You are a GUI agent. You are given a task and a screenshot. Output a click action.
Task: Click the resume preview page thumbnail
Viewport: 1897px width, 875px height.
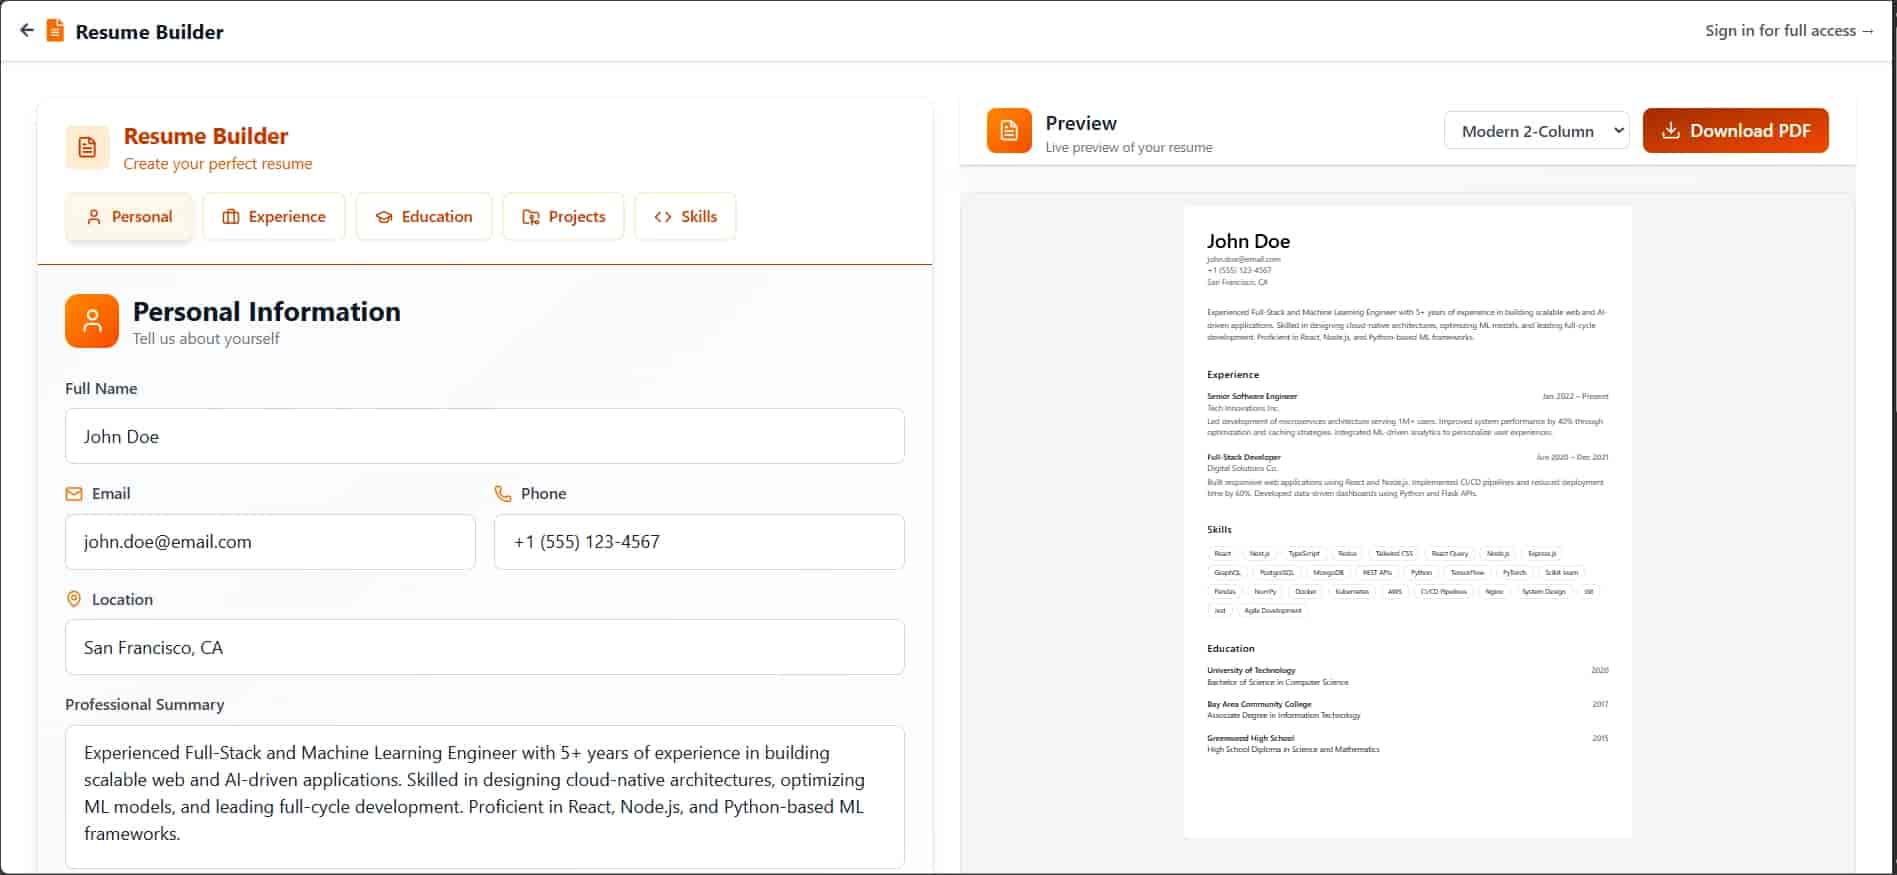[x=1408, y=522]
